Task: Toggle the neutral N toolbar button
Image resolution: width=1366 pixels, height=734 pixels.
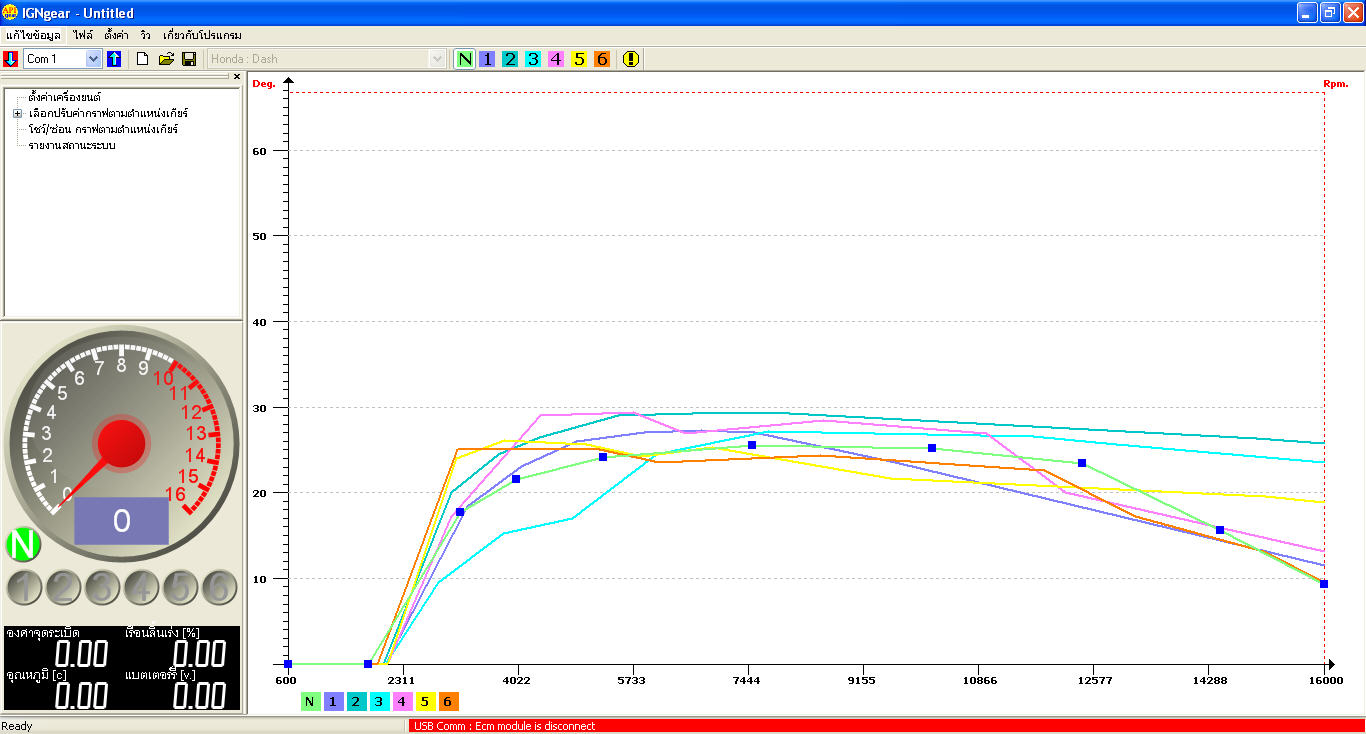Action: [464, 59]
